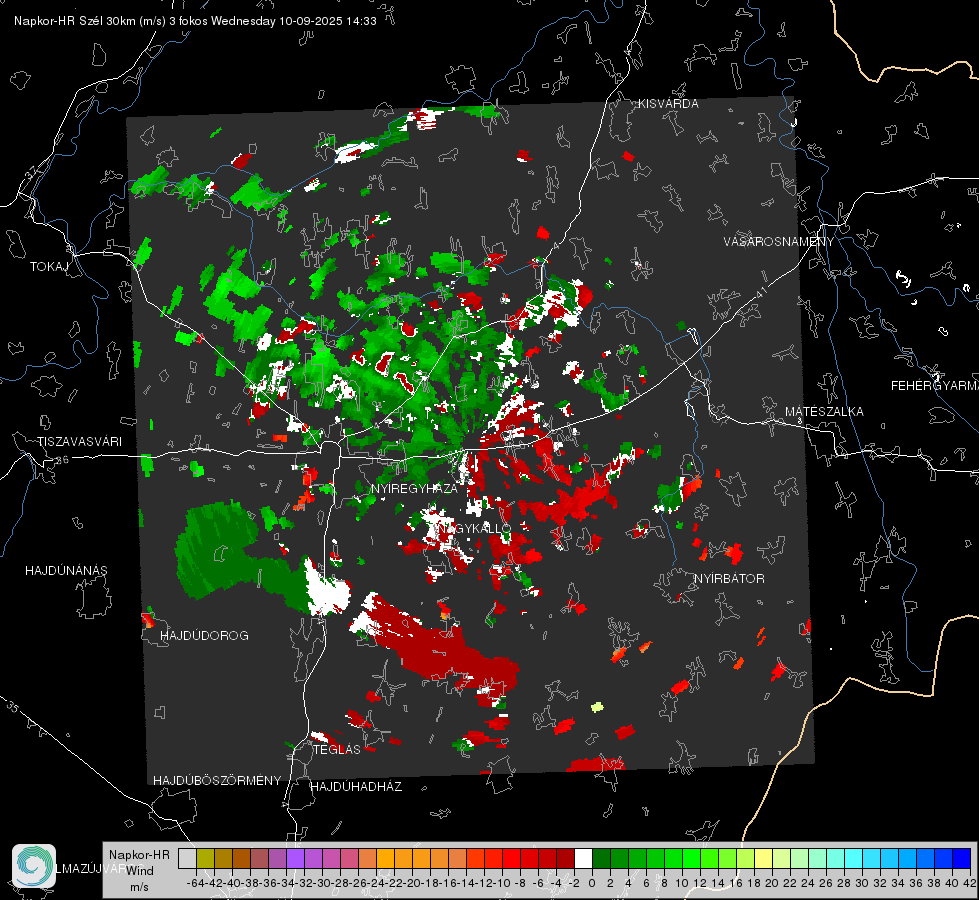The height and width of the screenshot is (900, 979).
Task: Click the VÁSÁROSNAMÉNY label
Action: [x=779, y=242]
